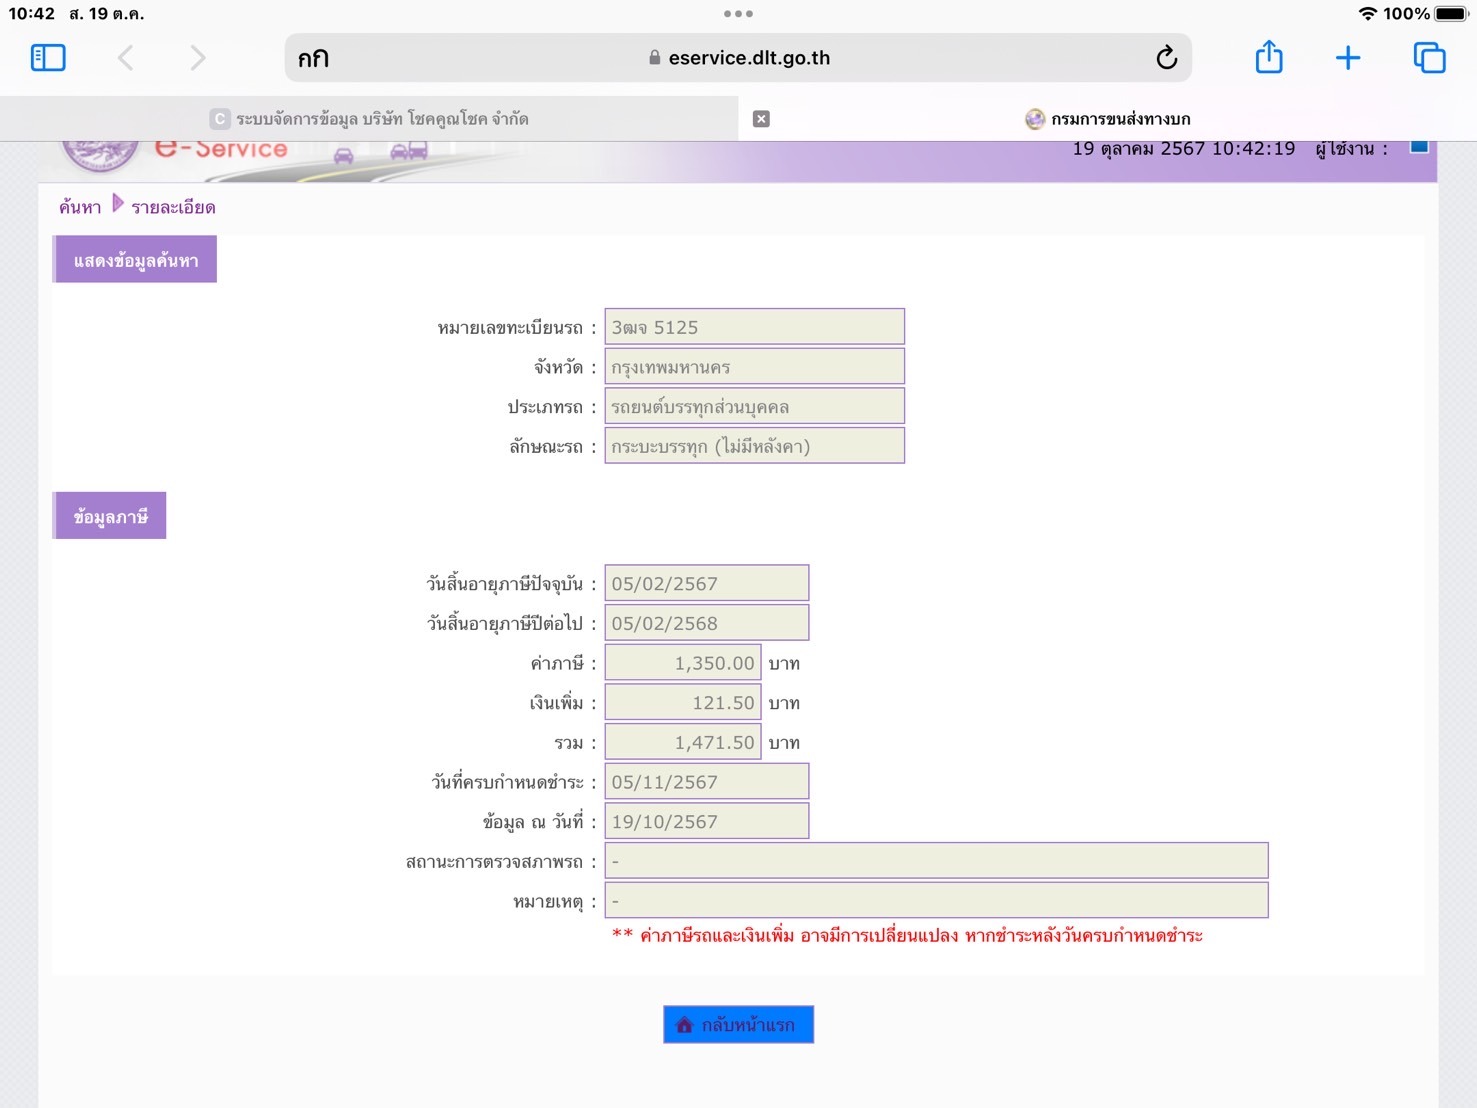1477x1108 pixels.
Task: Select the สถานะการตรวจสภาพรถ field
Action: (936, 861)
